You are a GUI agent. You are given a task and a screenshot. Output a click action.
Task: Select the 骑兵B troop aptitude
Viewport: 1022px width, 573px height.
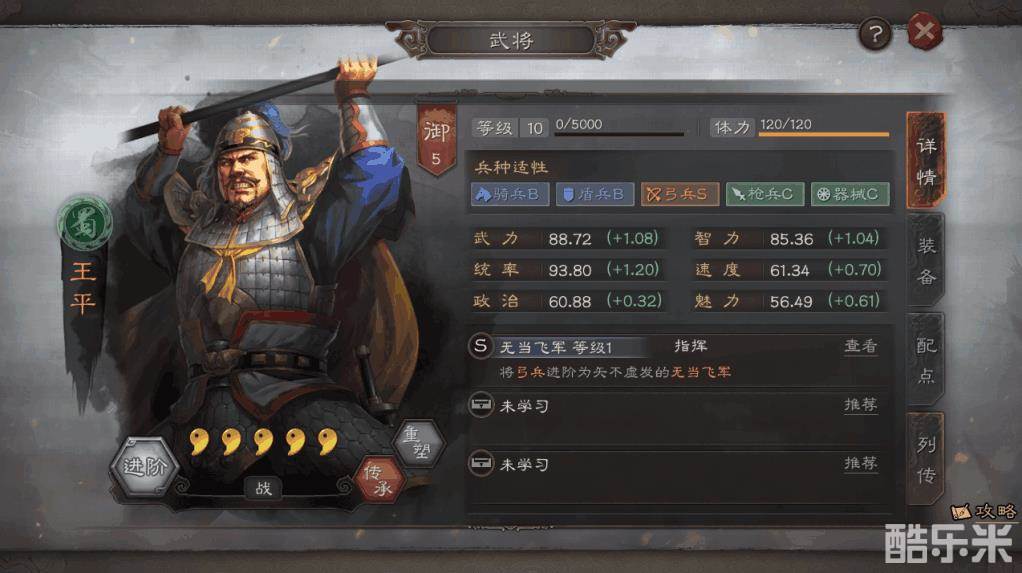click(x=510, y=194)
